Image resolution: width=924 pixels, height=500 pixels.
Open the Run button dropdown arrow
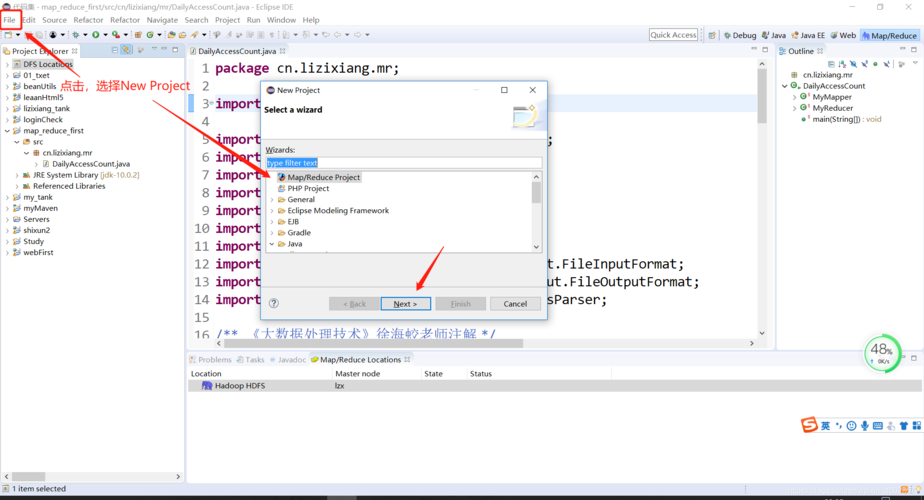click(x=105, y=35)
